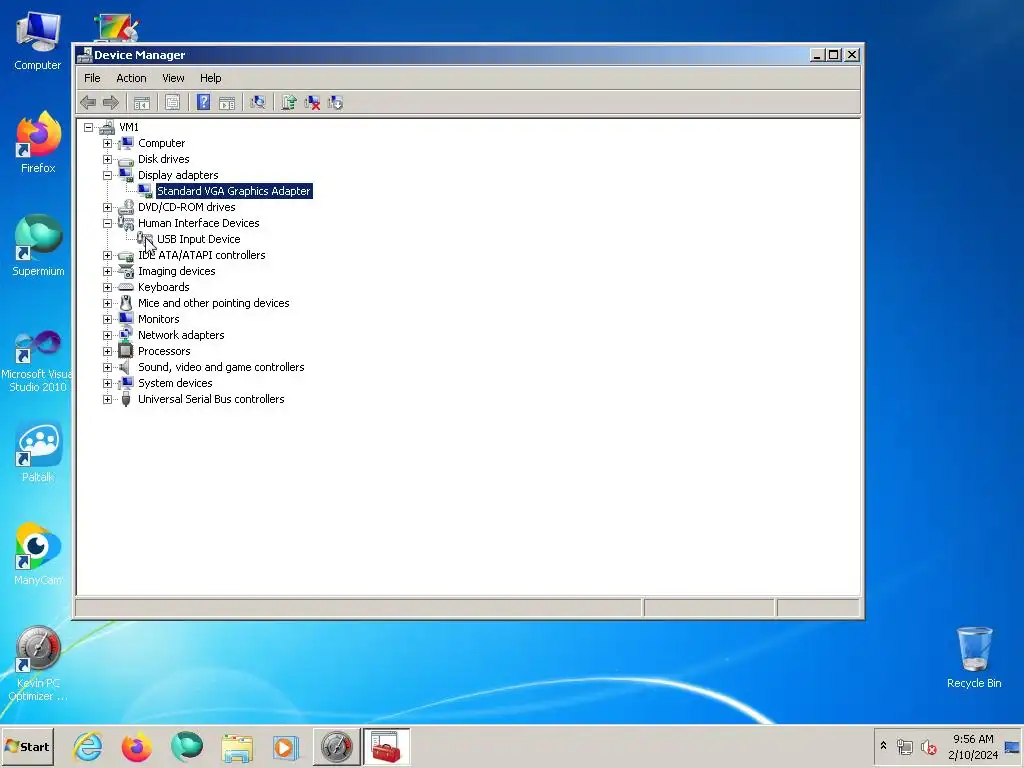Open the Action menu
This screenshot has height=768, width=1024.
tap(131, 78)
